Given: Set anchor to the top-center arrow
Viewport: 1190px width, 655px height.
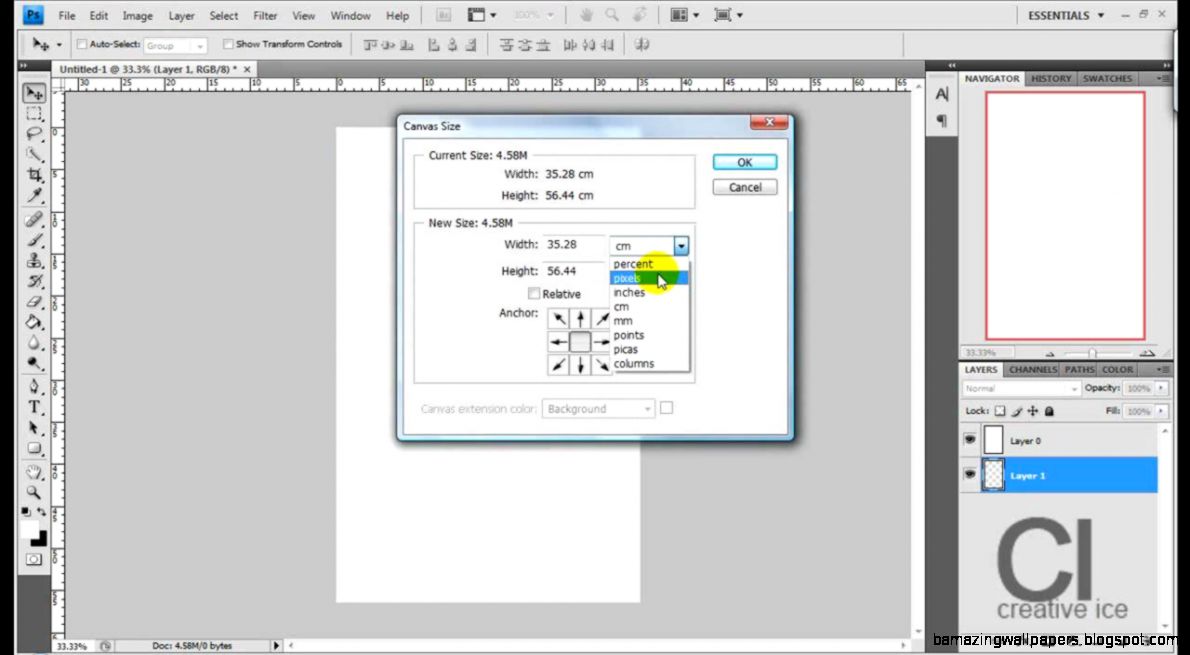Looking at the screenshot, I should [x=580, y=319].
